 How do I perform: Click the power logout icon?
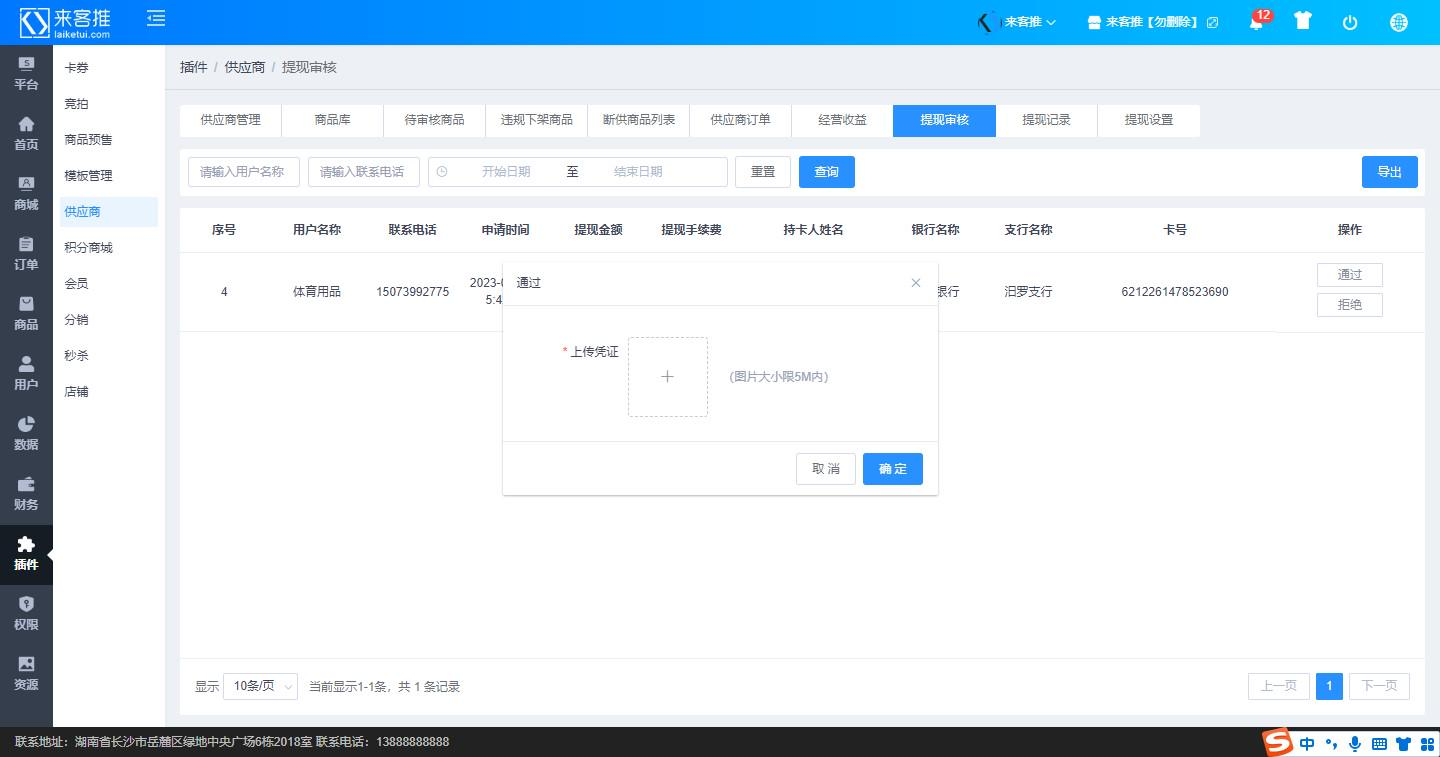pyautogui.click(x=1350, y=22)
